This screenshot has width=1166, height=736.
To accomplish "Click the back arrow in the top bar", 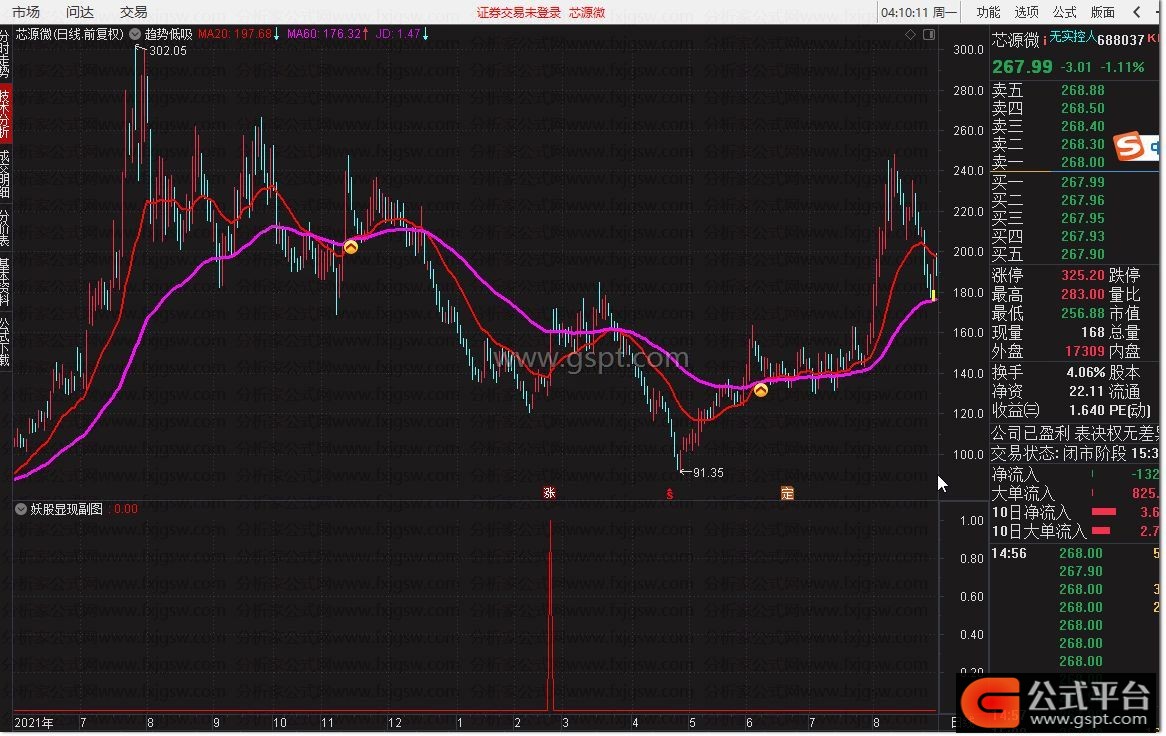I will (1137, 12).
